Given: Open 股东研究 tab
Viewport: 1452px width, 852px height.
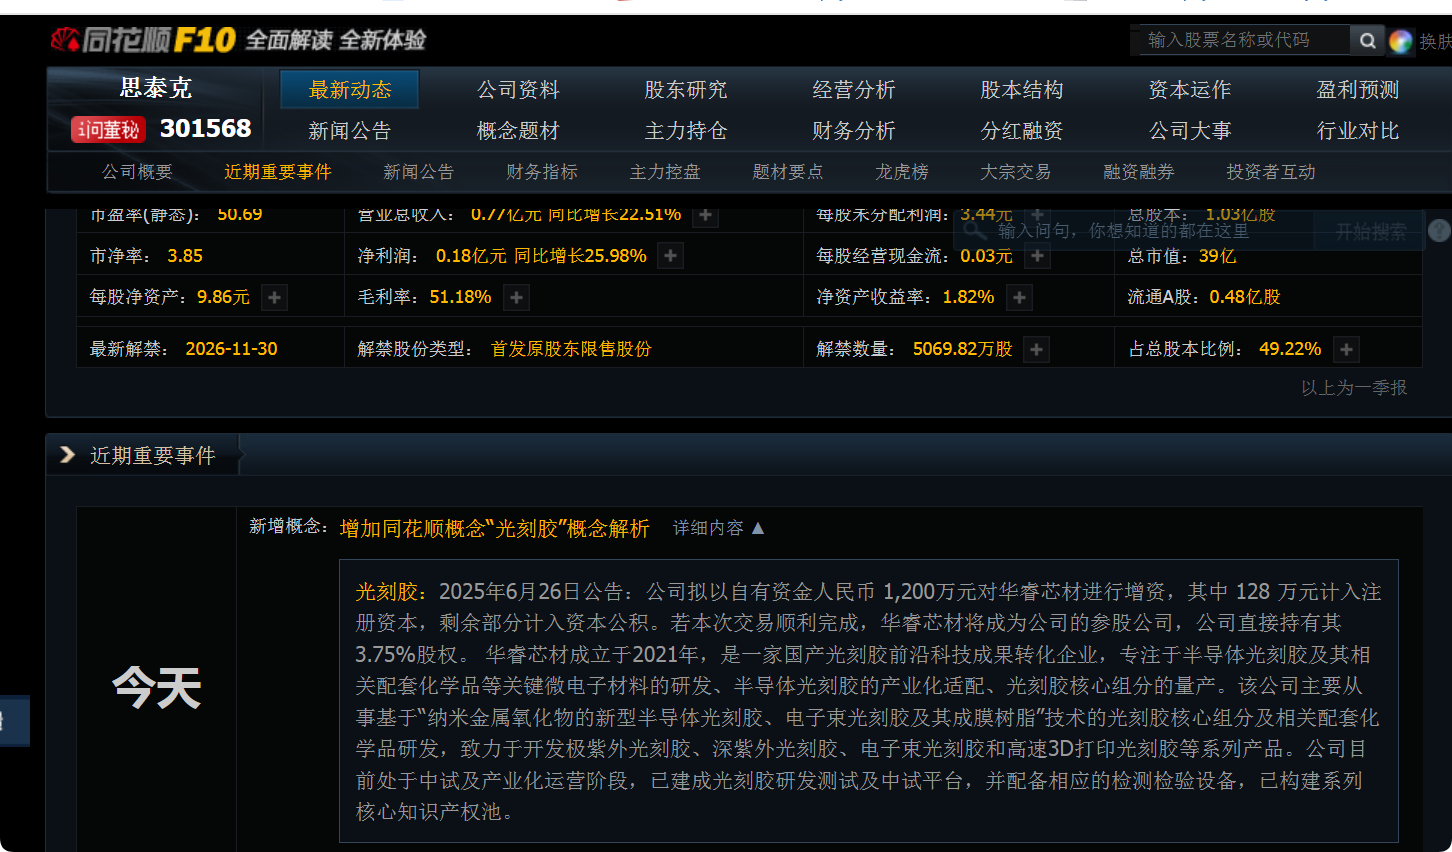Looking at the screenshot, I should (686, 90).
